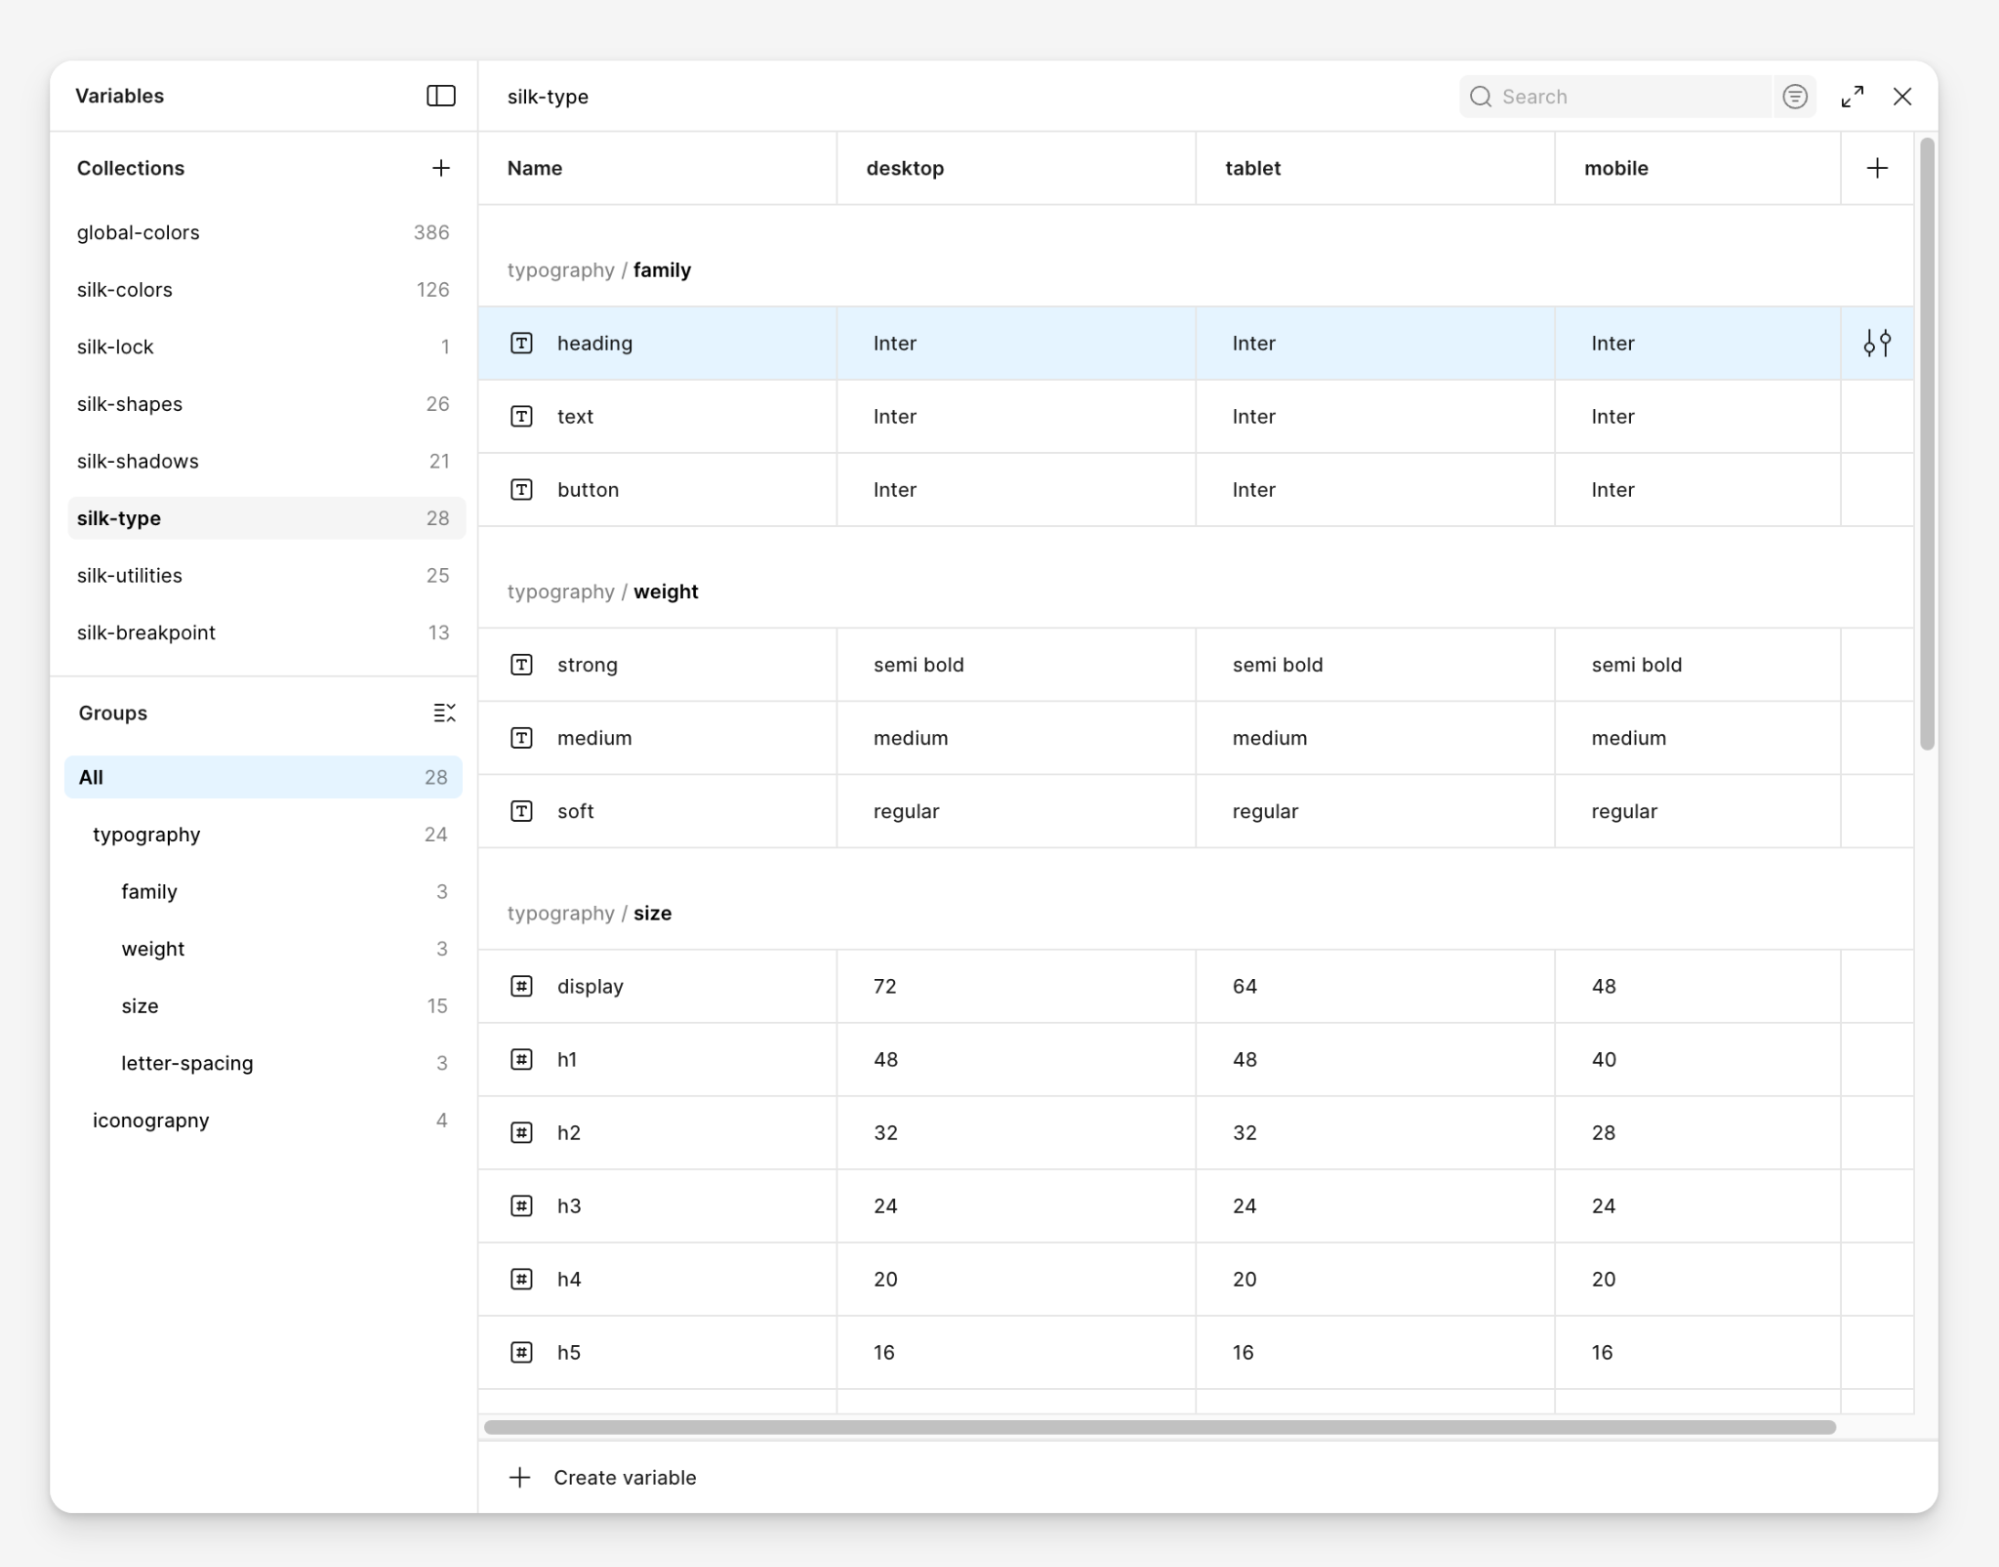Click the number type icon beside display

521,986
